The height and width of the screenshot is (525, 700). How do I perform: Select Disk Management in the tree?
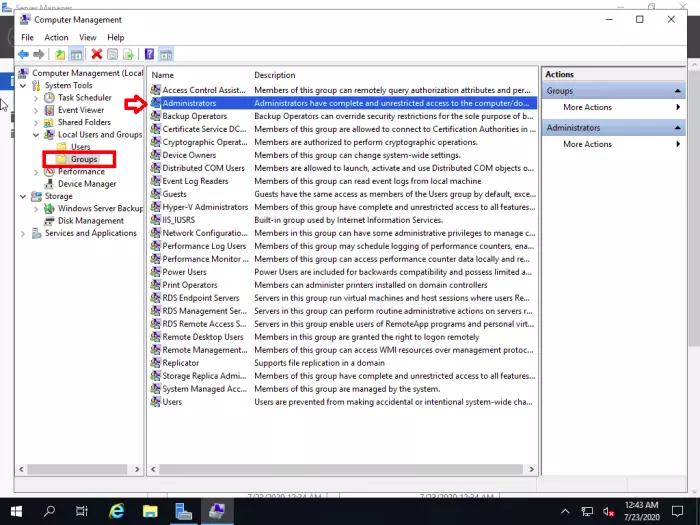click(91, 221)
